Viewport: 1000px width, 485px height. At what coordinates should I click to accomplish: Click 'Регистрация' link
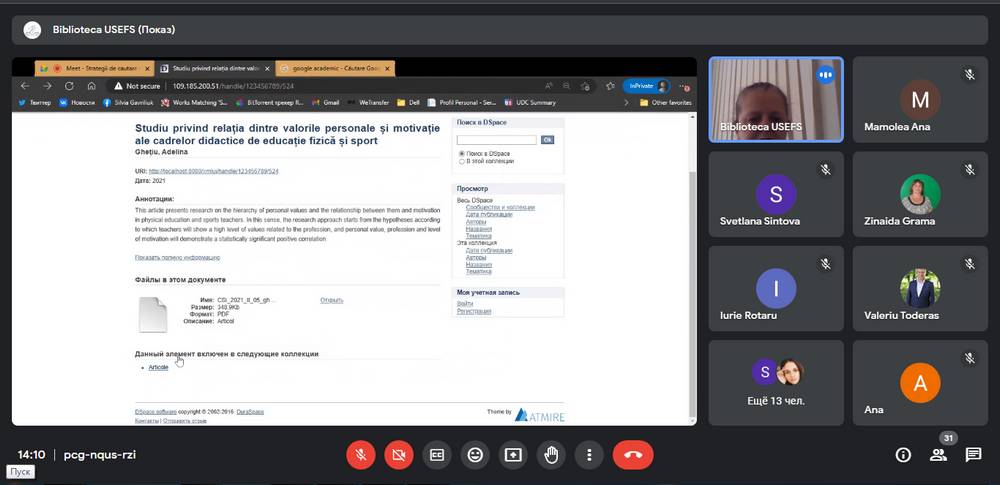click(474, 311)
